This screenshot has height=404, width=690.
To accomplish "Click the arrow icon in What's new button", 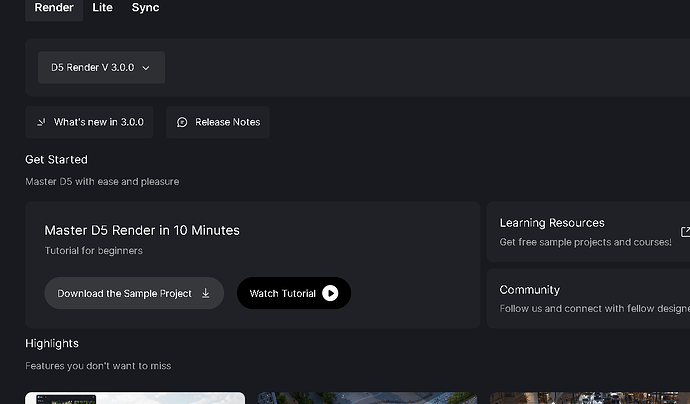I will point(41,122).
